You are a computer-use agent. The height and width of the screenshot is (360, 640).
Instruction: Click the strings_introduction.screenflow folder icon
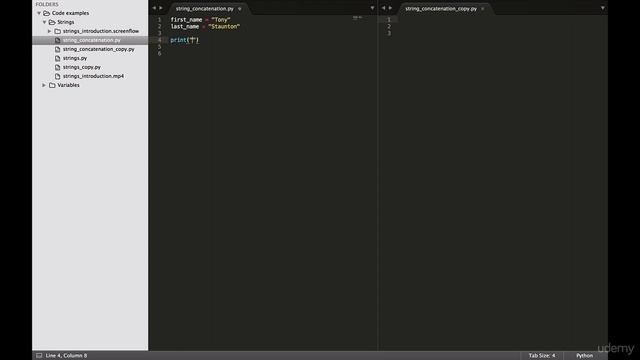[58, 31]
